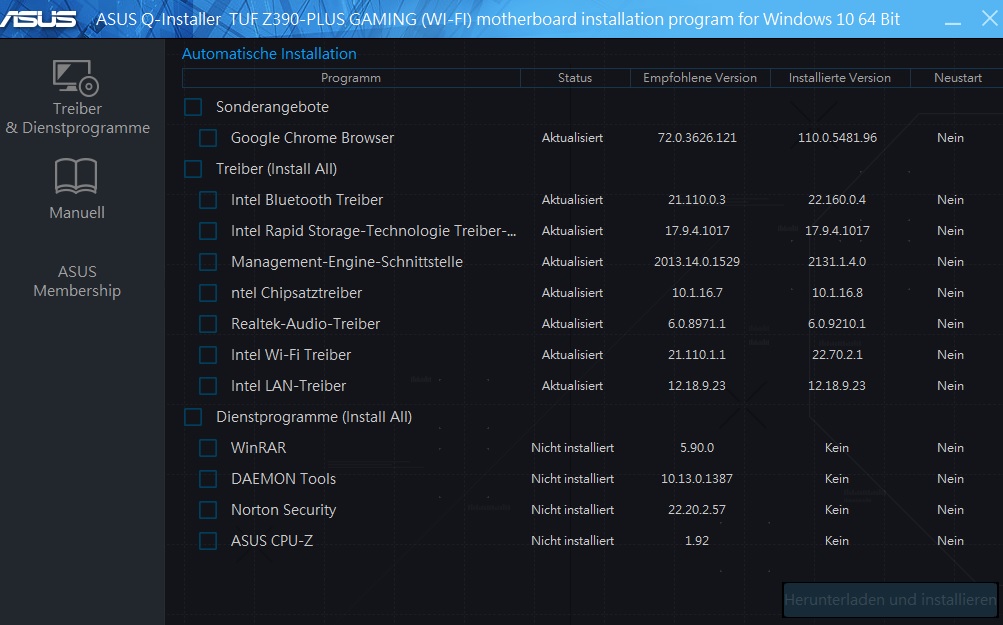
Task: Tick Intel Rapid Storage-Technologie checkbox
Action: (208, 231)
